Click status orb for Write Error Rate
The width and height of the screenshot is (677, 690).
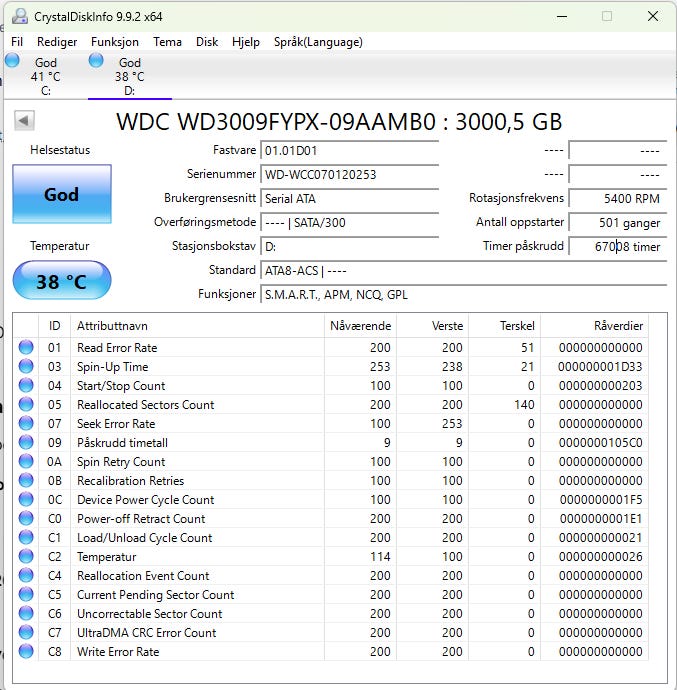pos(26,651)
